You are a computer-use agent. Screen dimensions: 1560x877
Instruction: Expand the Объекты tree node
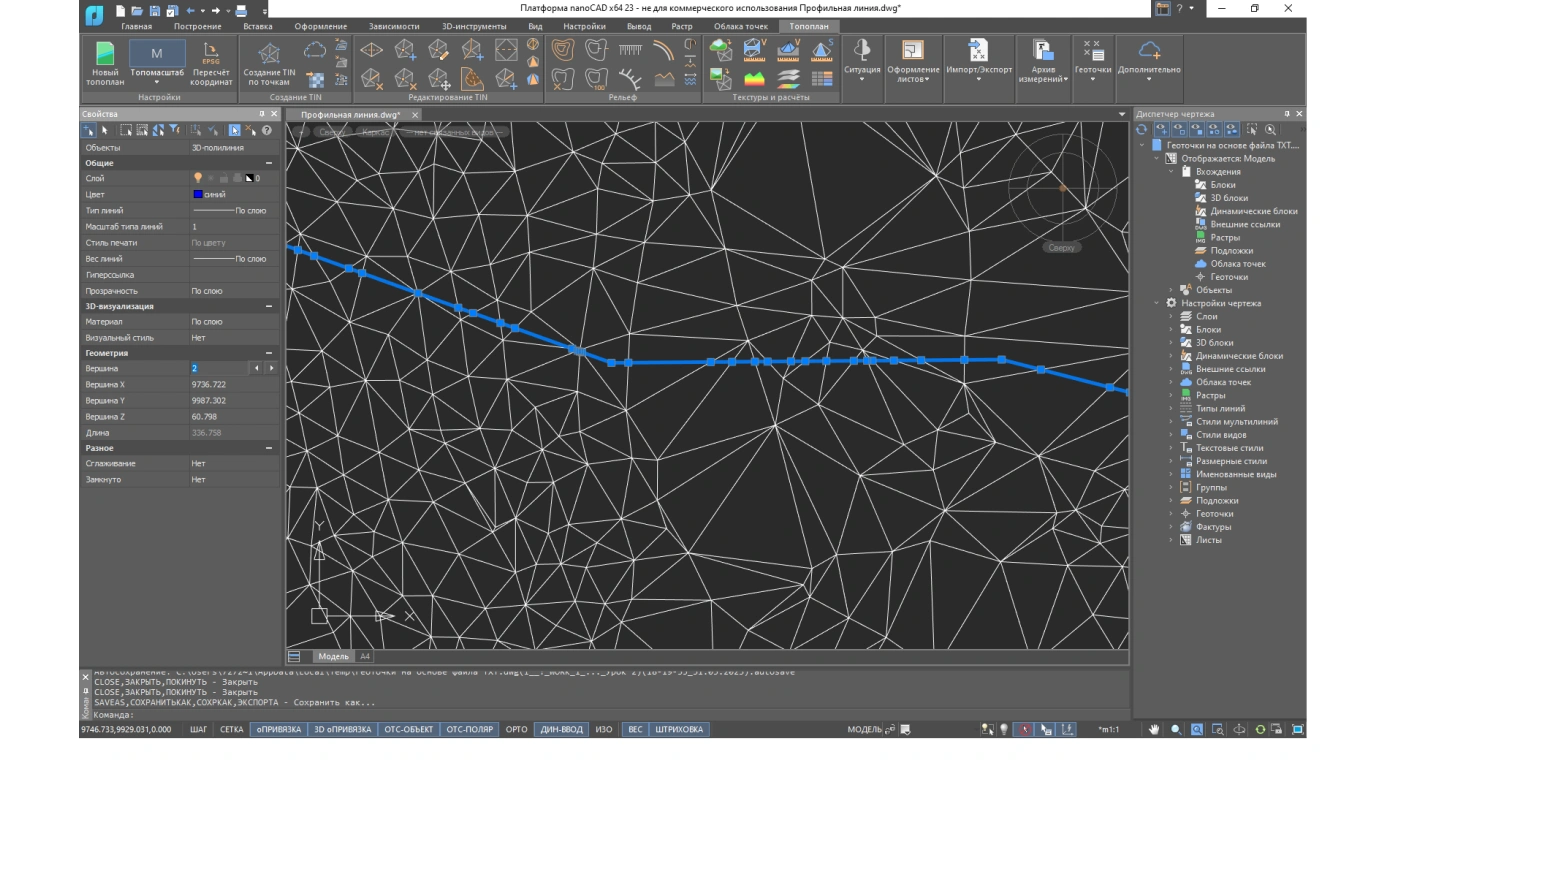click(x=1172, y=290)
